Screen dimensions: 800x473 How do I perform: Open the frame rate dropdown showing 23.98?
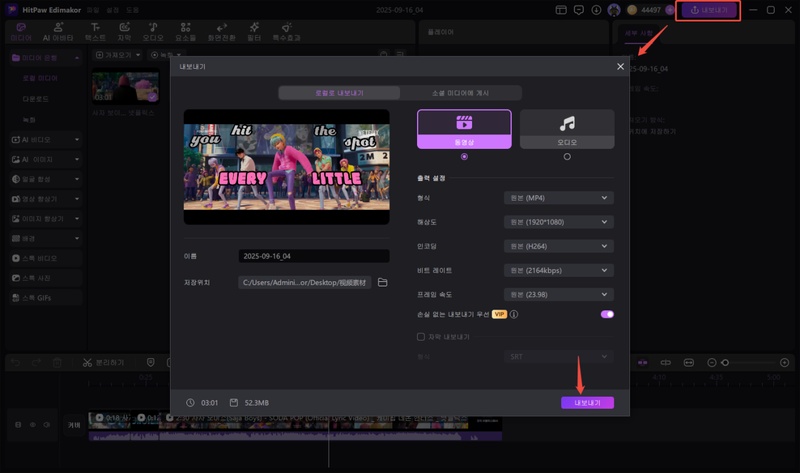pyautogui.click(x=559, y=295)
